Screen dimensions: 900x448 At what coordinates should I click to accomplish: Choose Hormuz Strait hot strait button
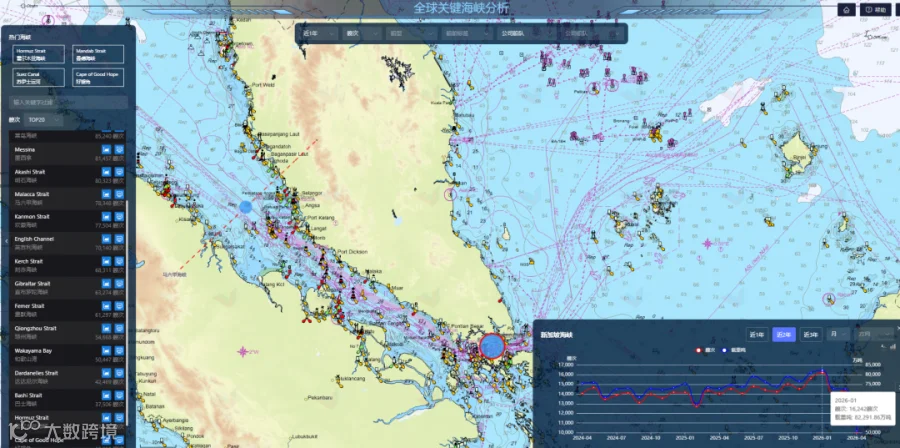40,54
